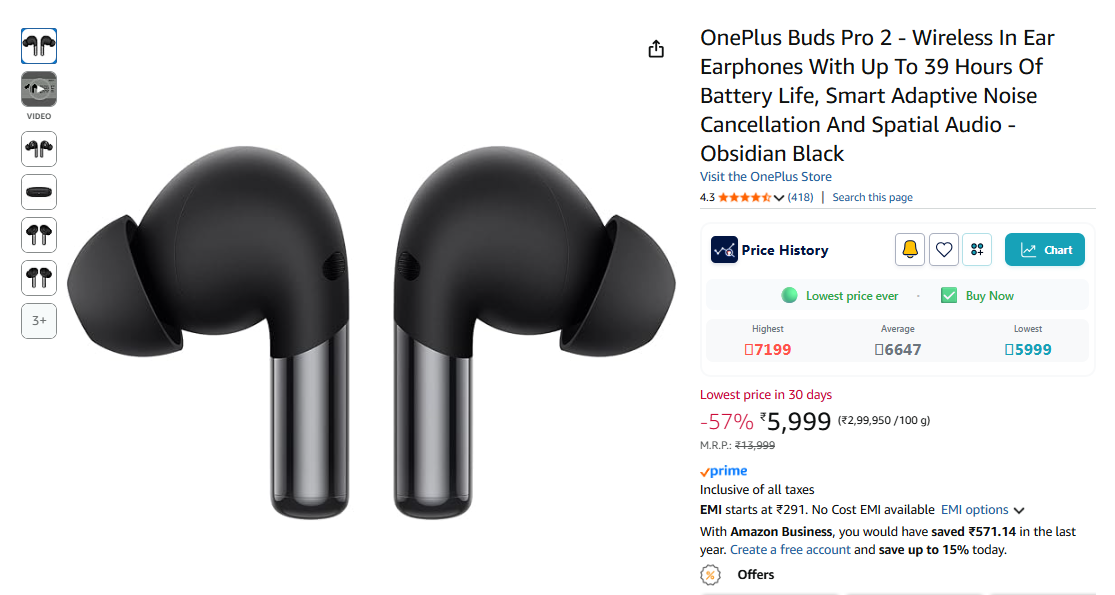
Task: Click Create a free account link
Action: click(790, 550)
